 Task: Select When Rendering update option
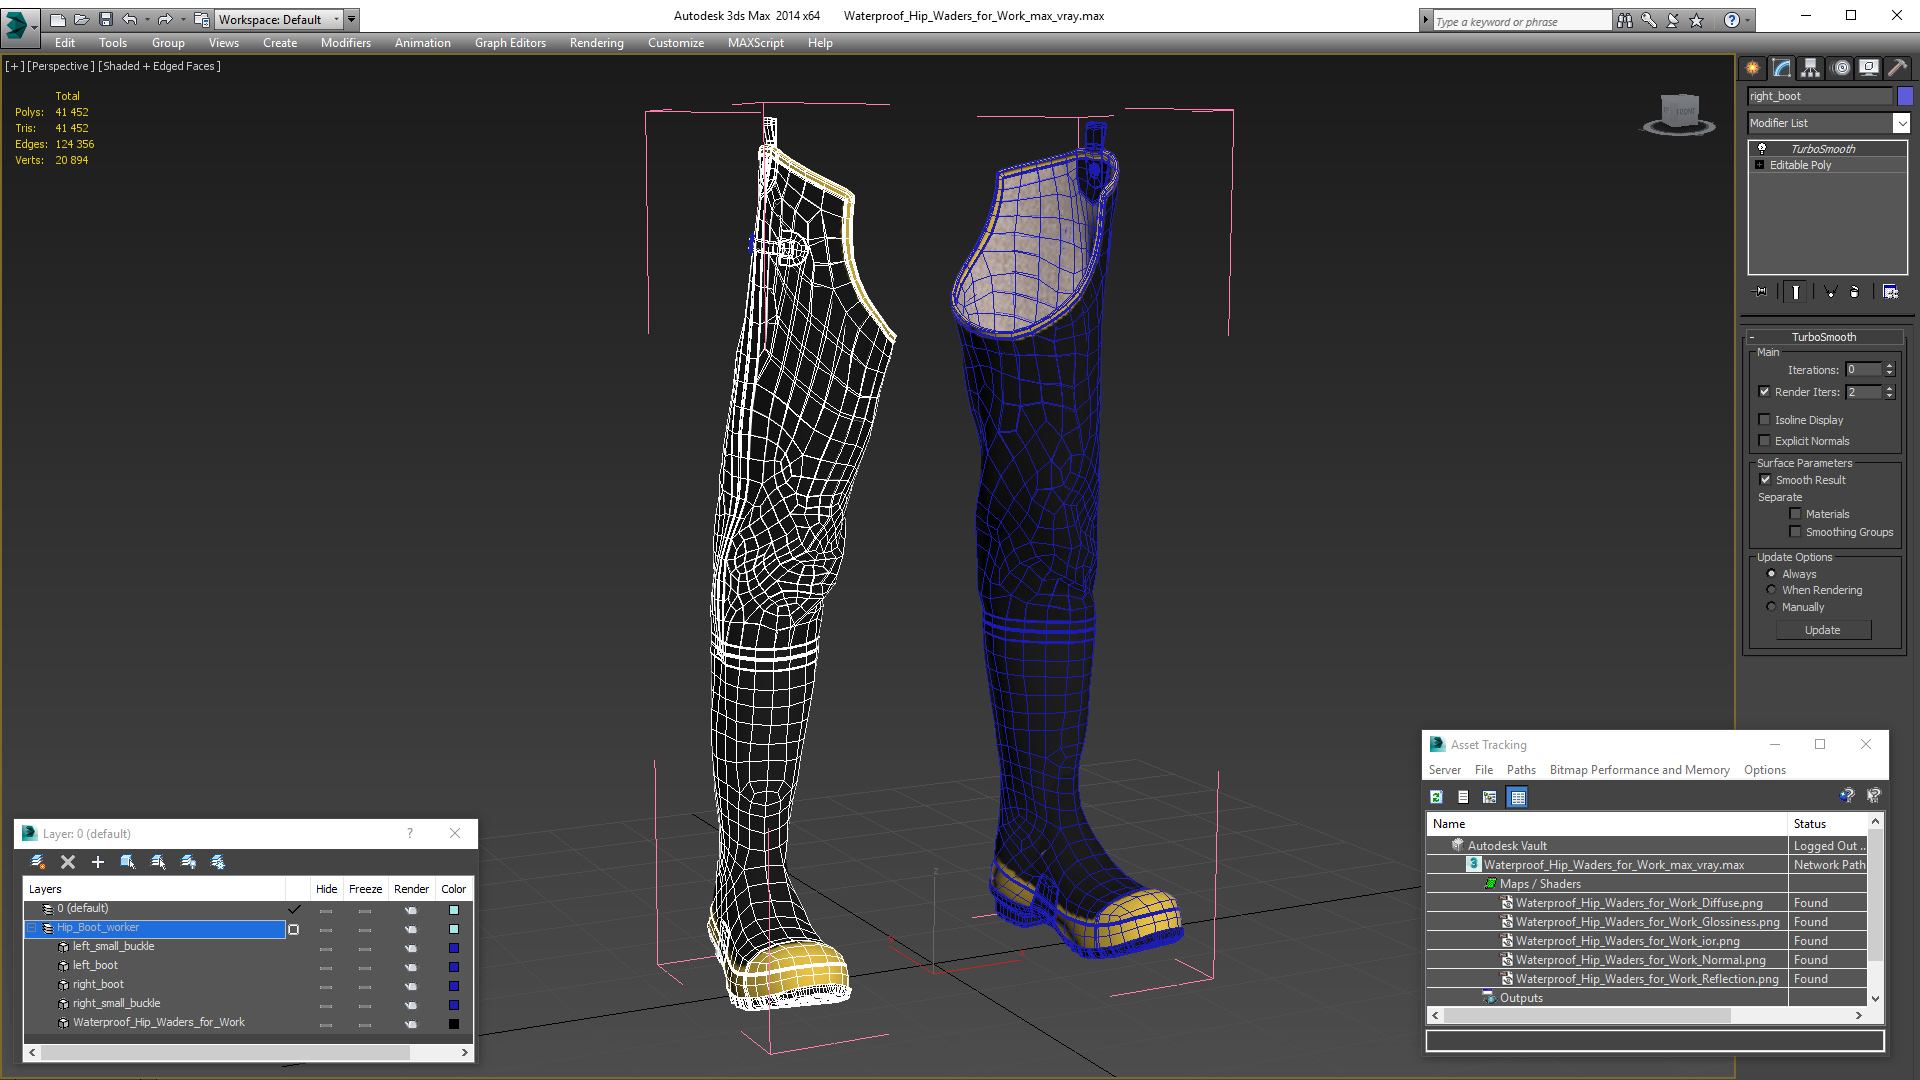pos(1772,590)
